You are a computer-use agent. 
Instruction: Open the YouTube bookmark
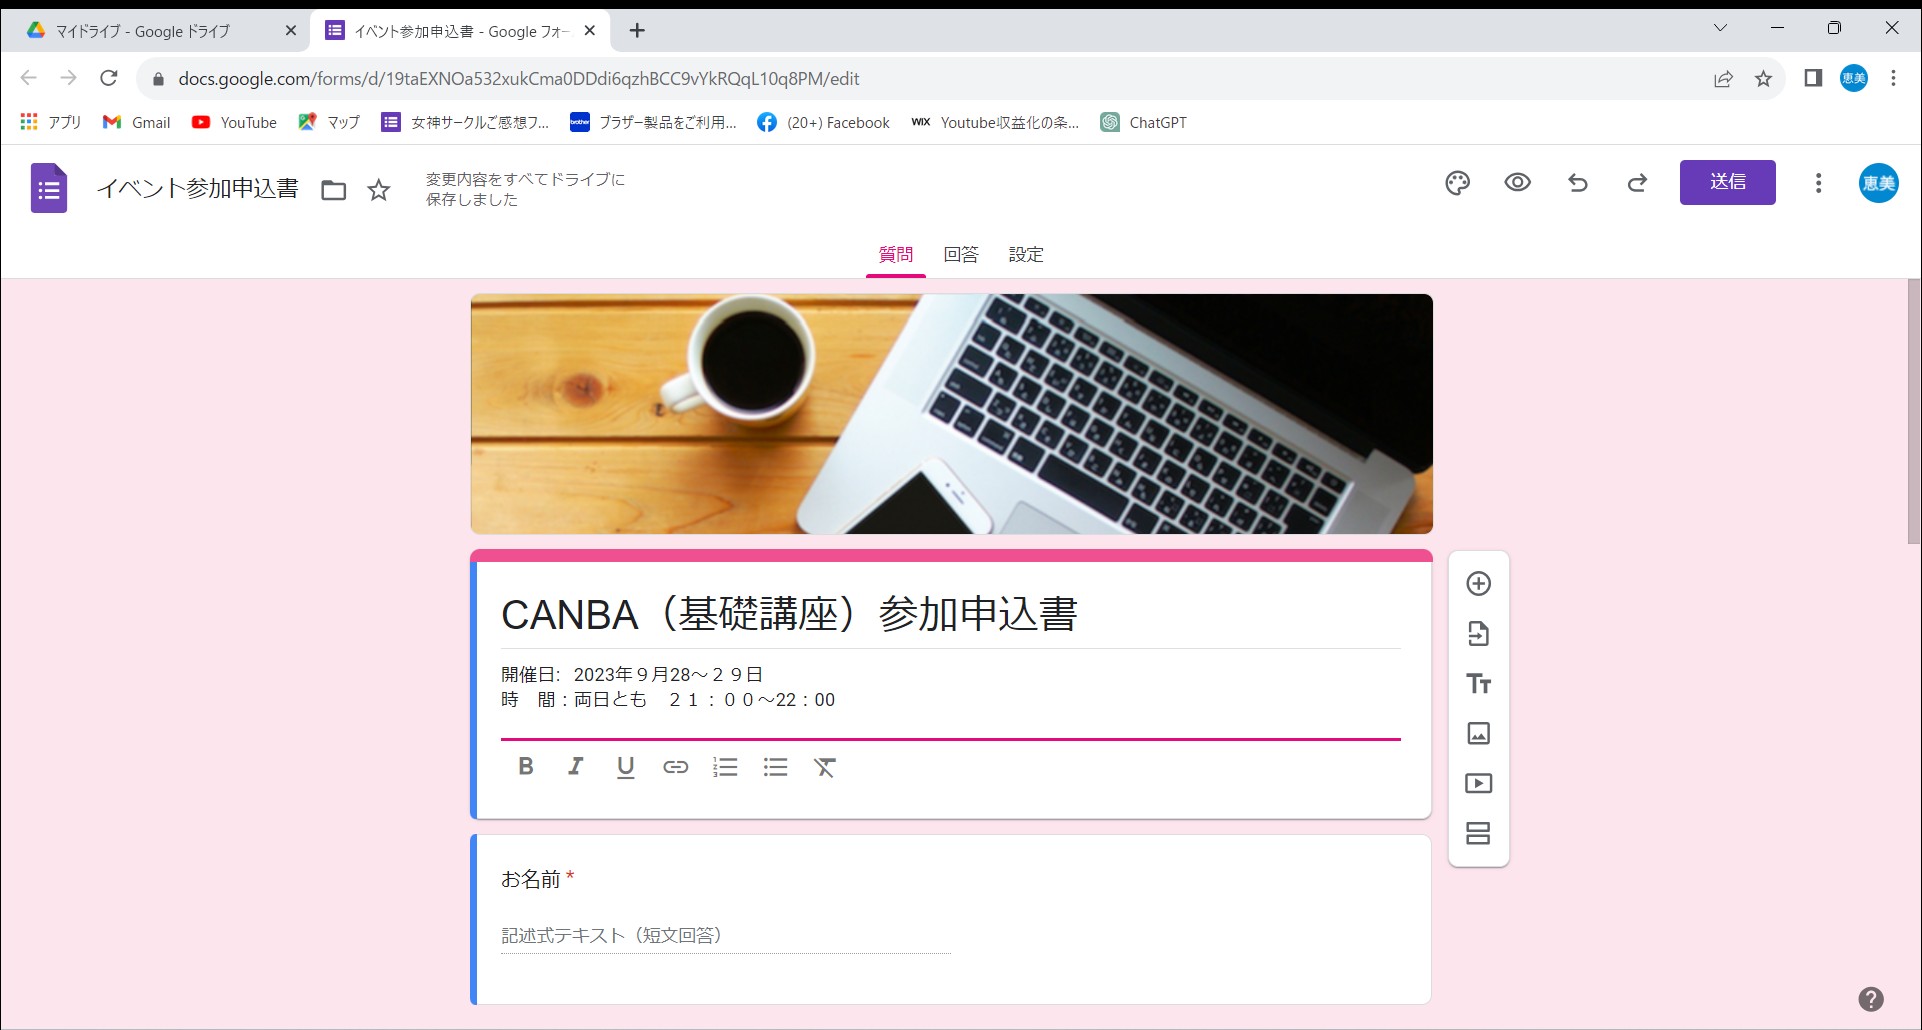[234, 122]
